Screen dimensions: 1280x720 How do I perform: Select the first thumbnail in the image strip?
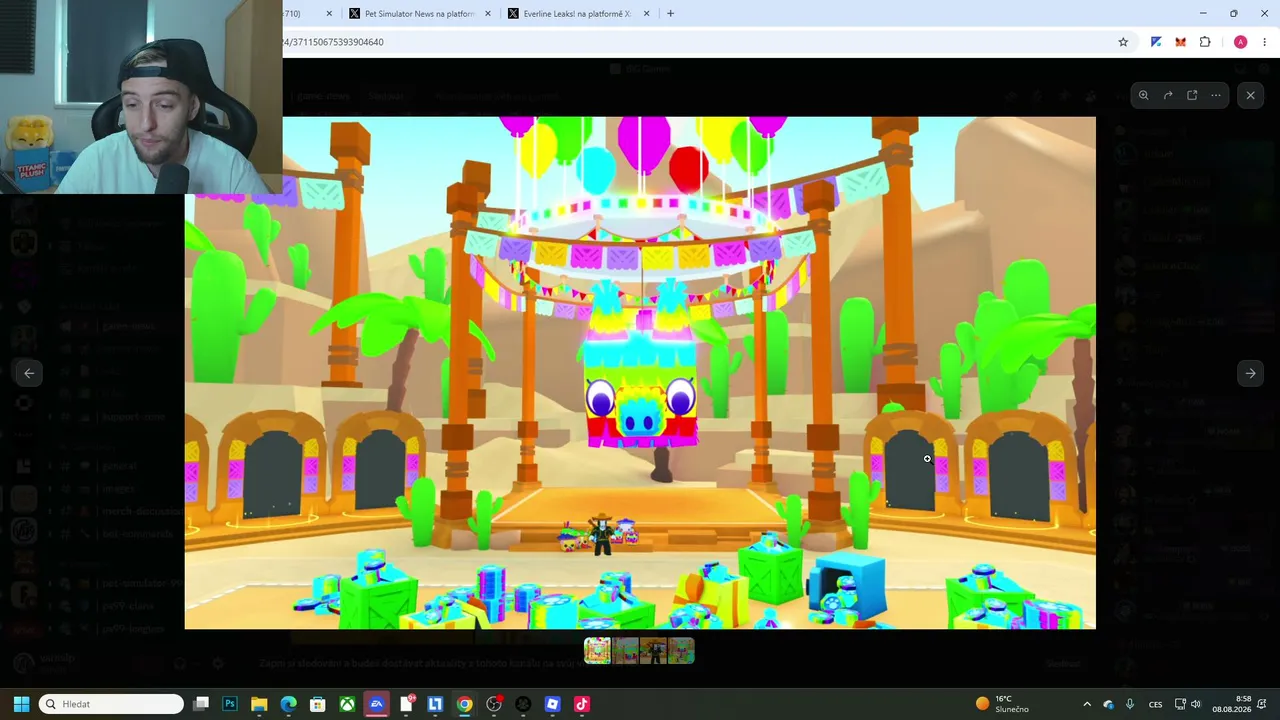[597, 651]
